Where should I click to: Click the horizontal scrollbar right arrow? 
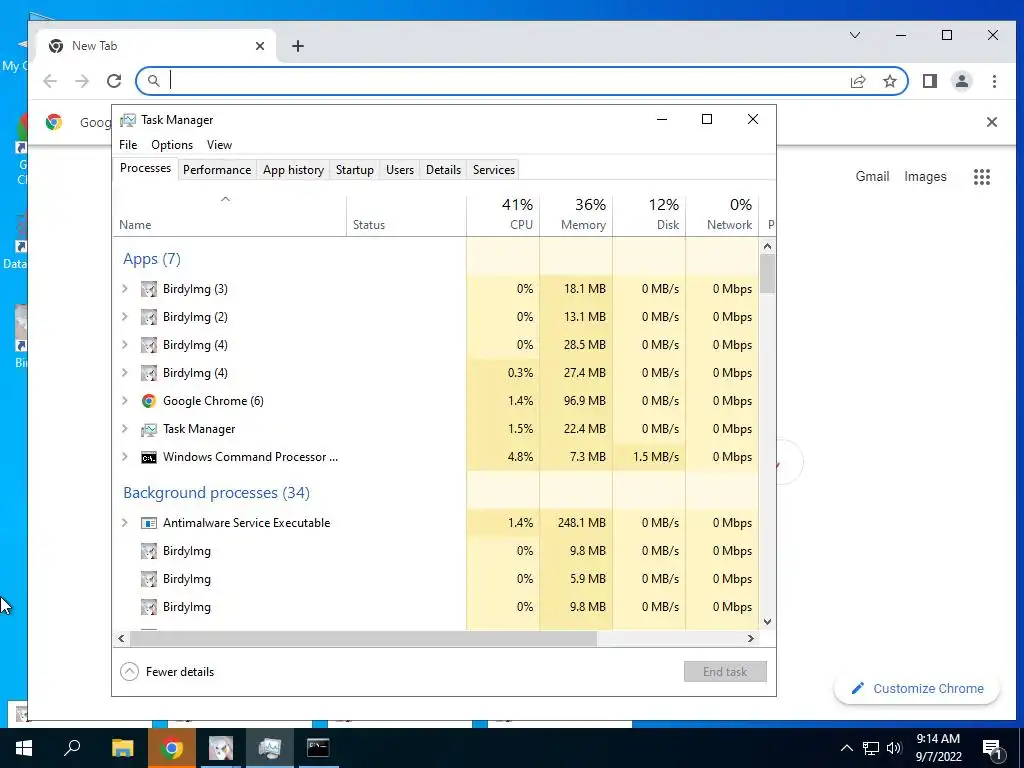(x=751, y=639)
